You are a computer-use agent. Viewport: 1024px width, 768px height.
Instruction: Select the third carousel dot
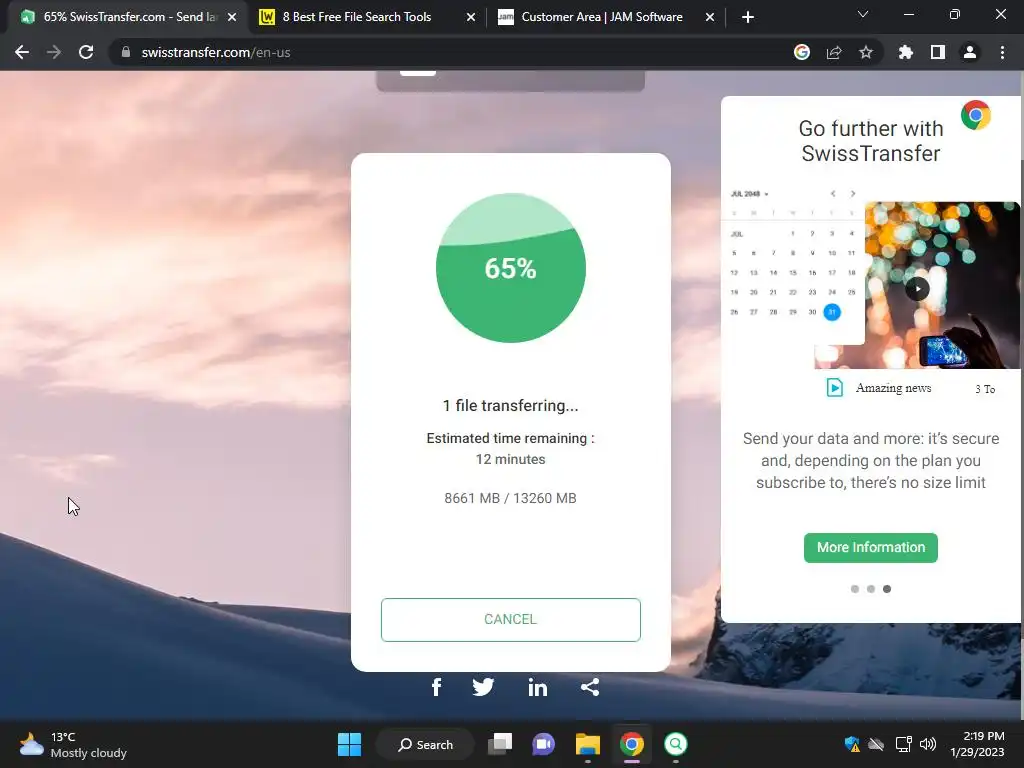(x=887, y=589)
